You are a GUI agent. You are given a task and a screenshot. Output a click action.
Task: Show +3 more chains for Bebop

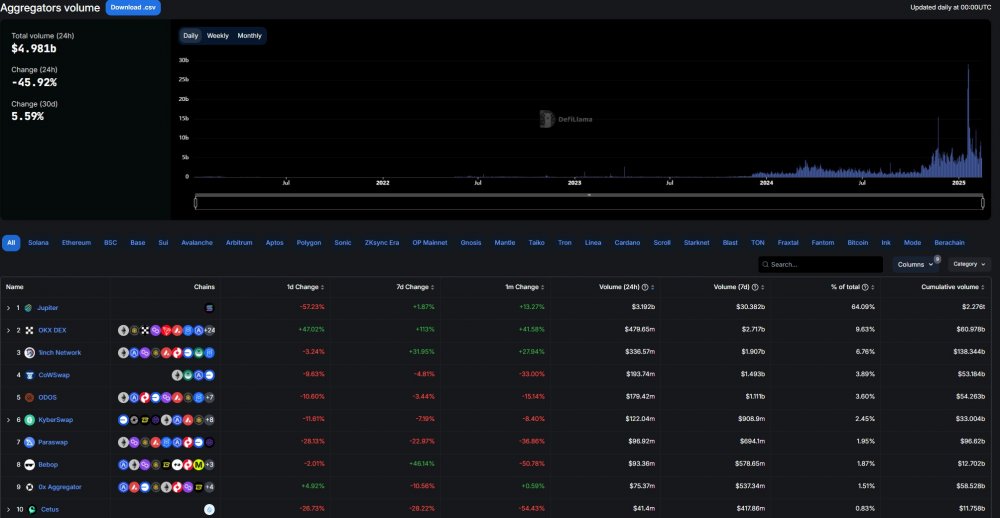tap(210, 465)
